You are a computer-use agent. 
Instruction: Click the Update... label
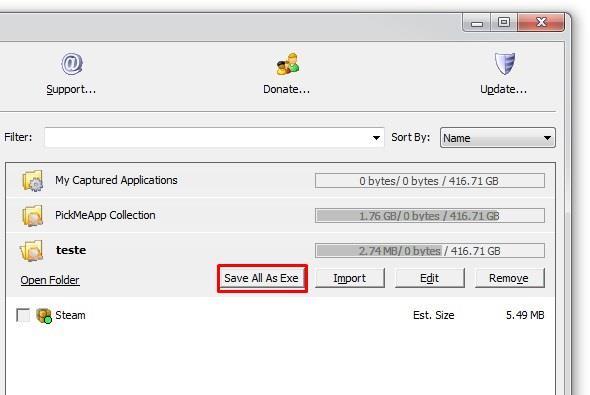click(x=503, y=89)
